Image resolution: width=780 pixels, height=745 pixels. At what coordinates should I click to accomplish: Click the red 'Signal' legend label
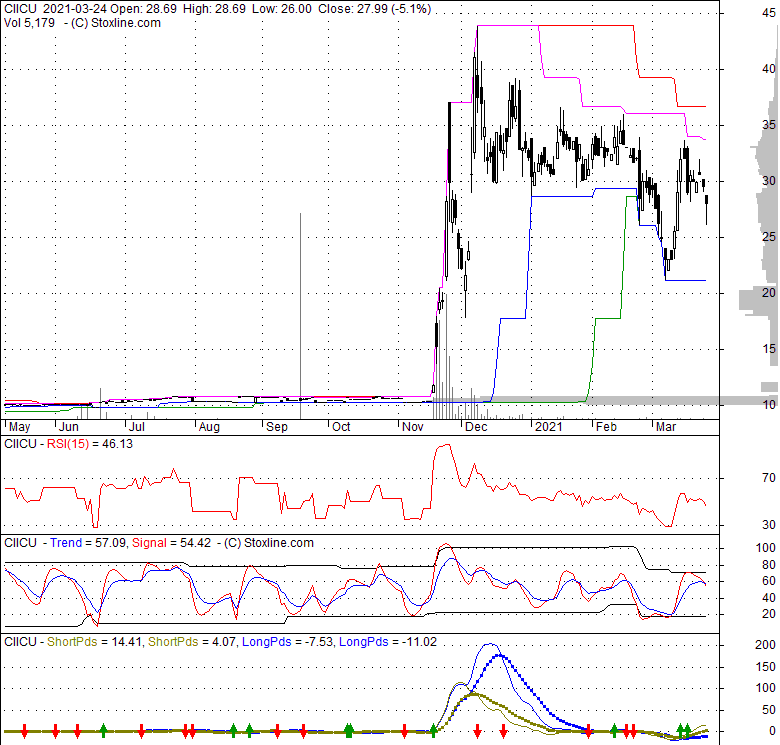point(149,543)
